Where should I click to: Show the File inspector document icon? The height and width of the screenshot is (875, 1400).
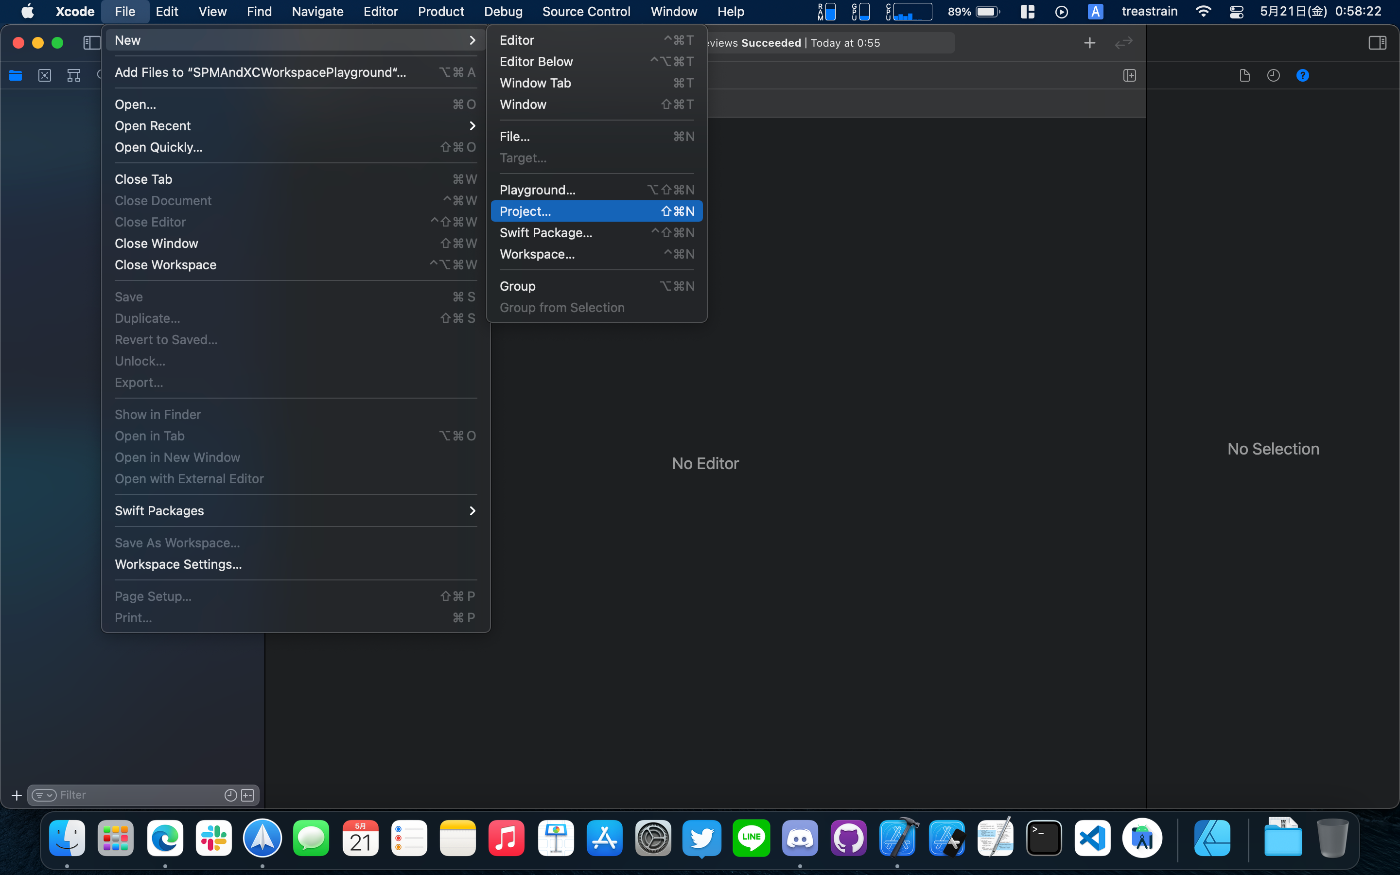tap(1245, 76)
